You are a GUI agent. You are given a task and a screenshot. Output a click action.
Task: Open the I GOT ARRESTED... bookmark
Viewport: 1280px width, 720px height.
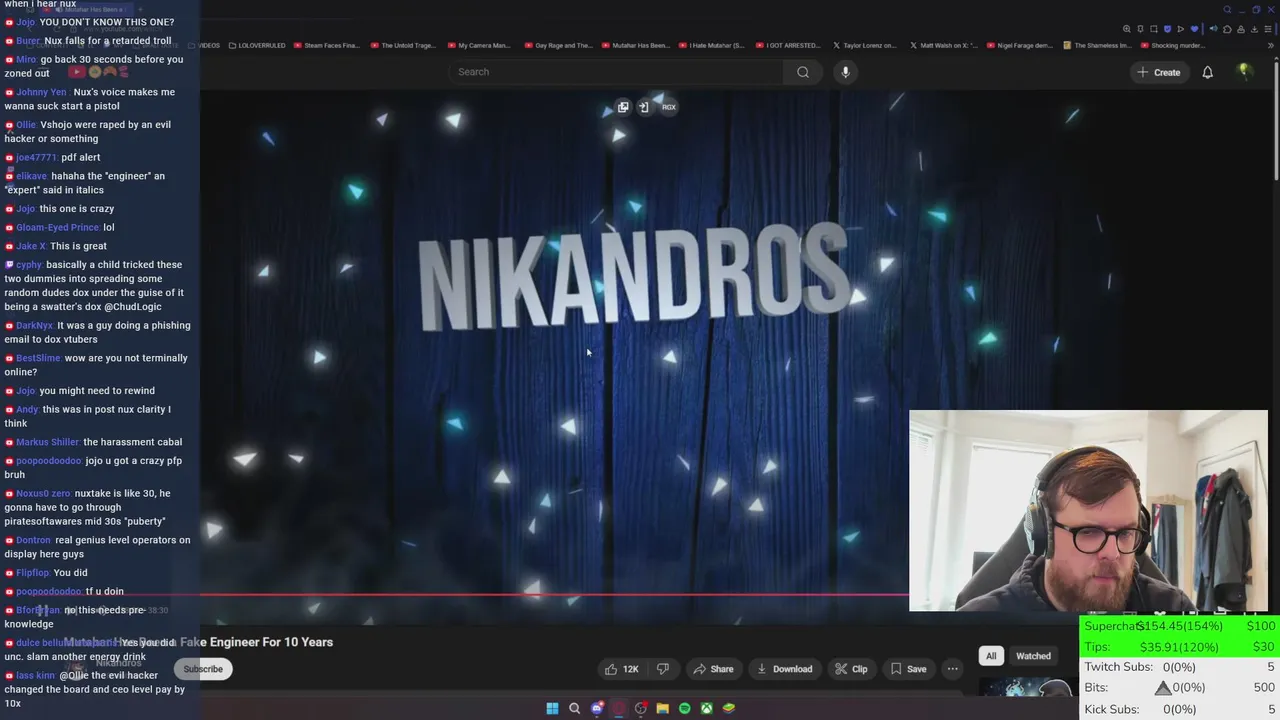coord(787,46)
